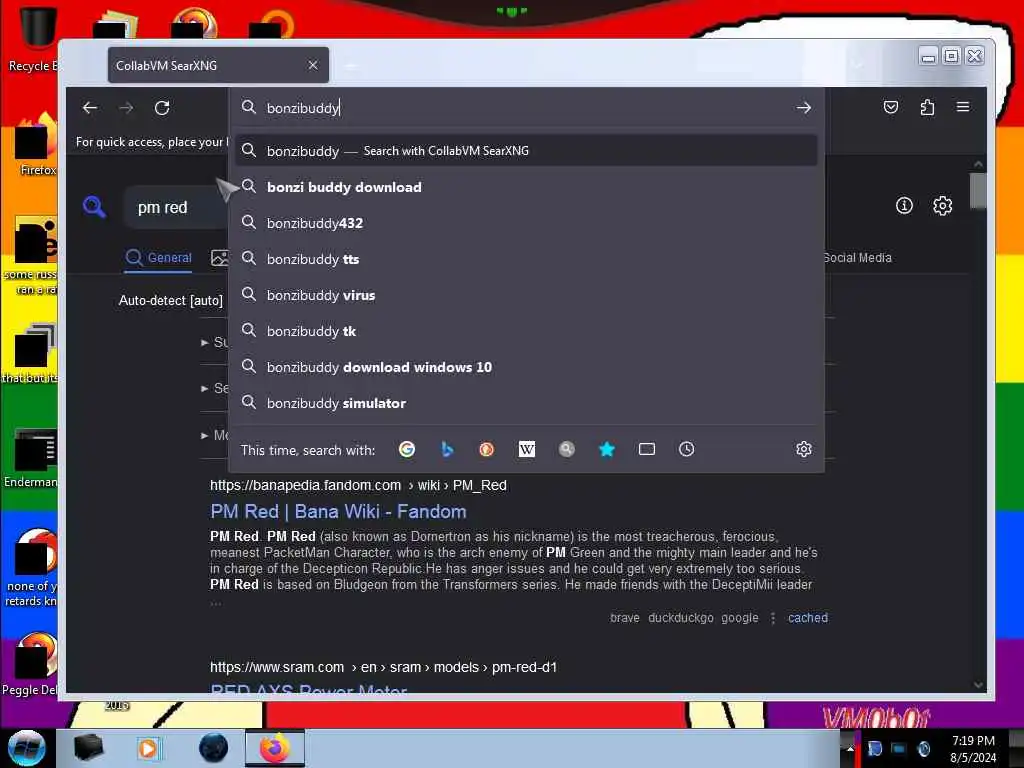
Task: Open the extensions puzzle icon
Action: (x=927, y=107)
